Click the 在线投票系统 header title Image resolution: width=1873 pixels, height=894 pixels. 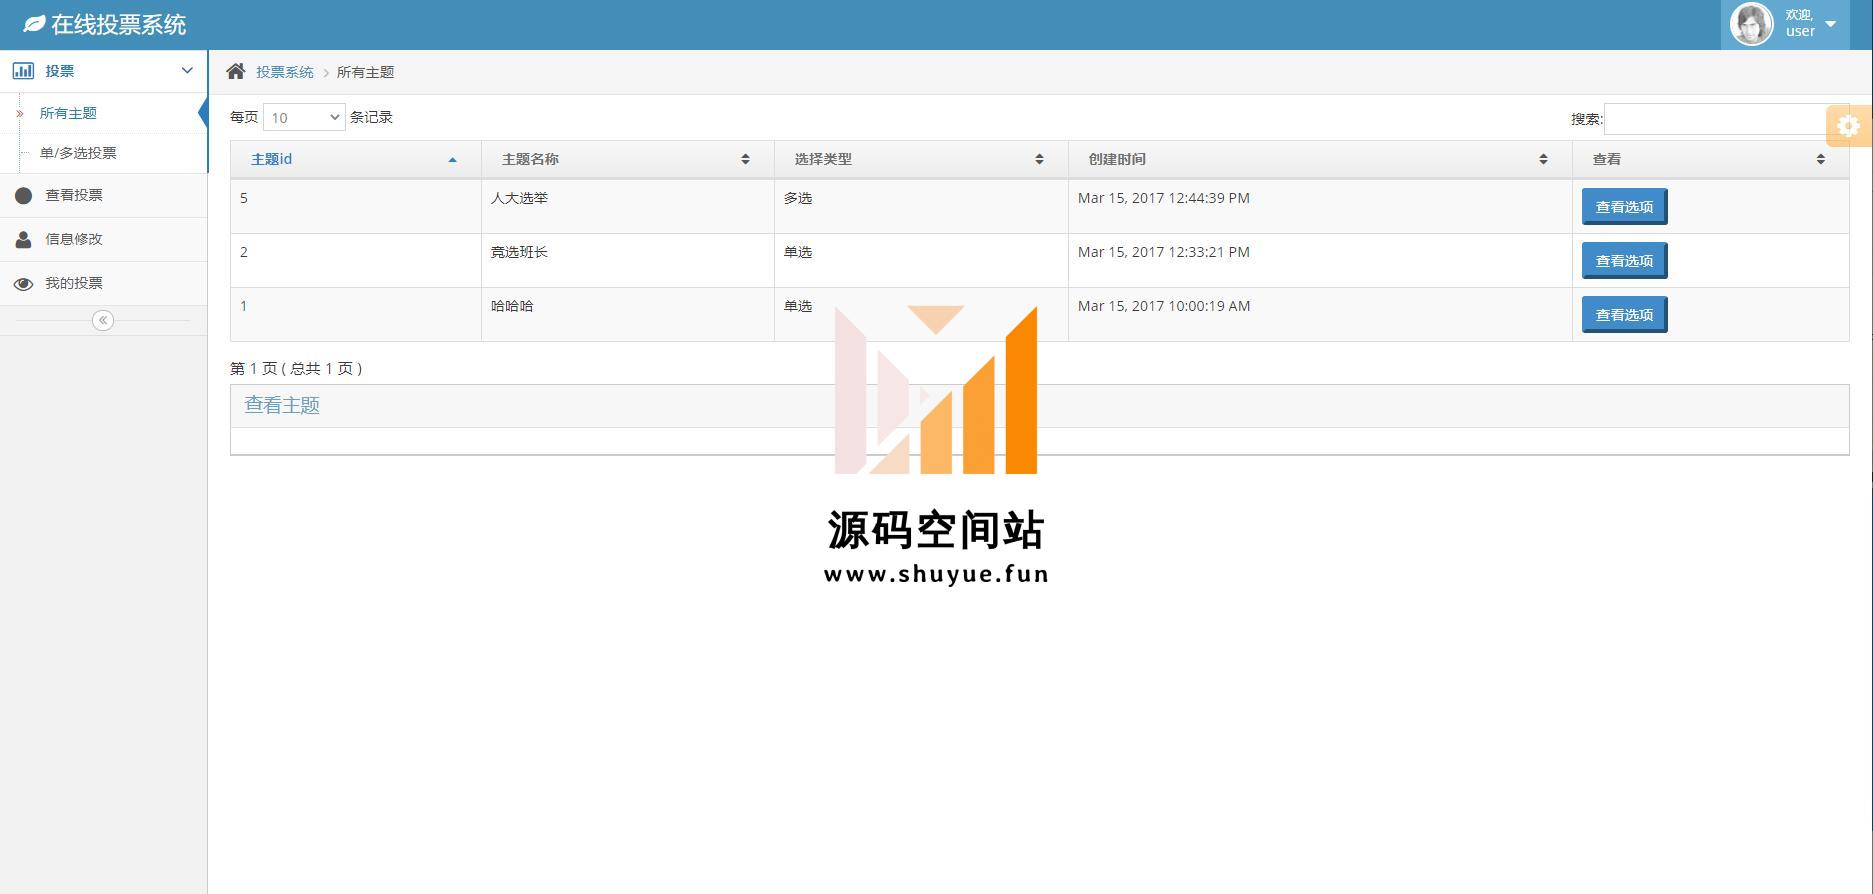tap(118, 25)
